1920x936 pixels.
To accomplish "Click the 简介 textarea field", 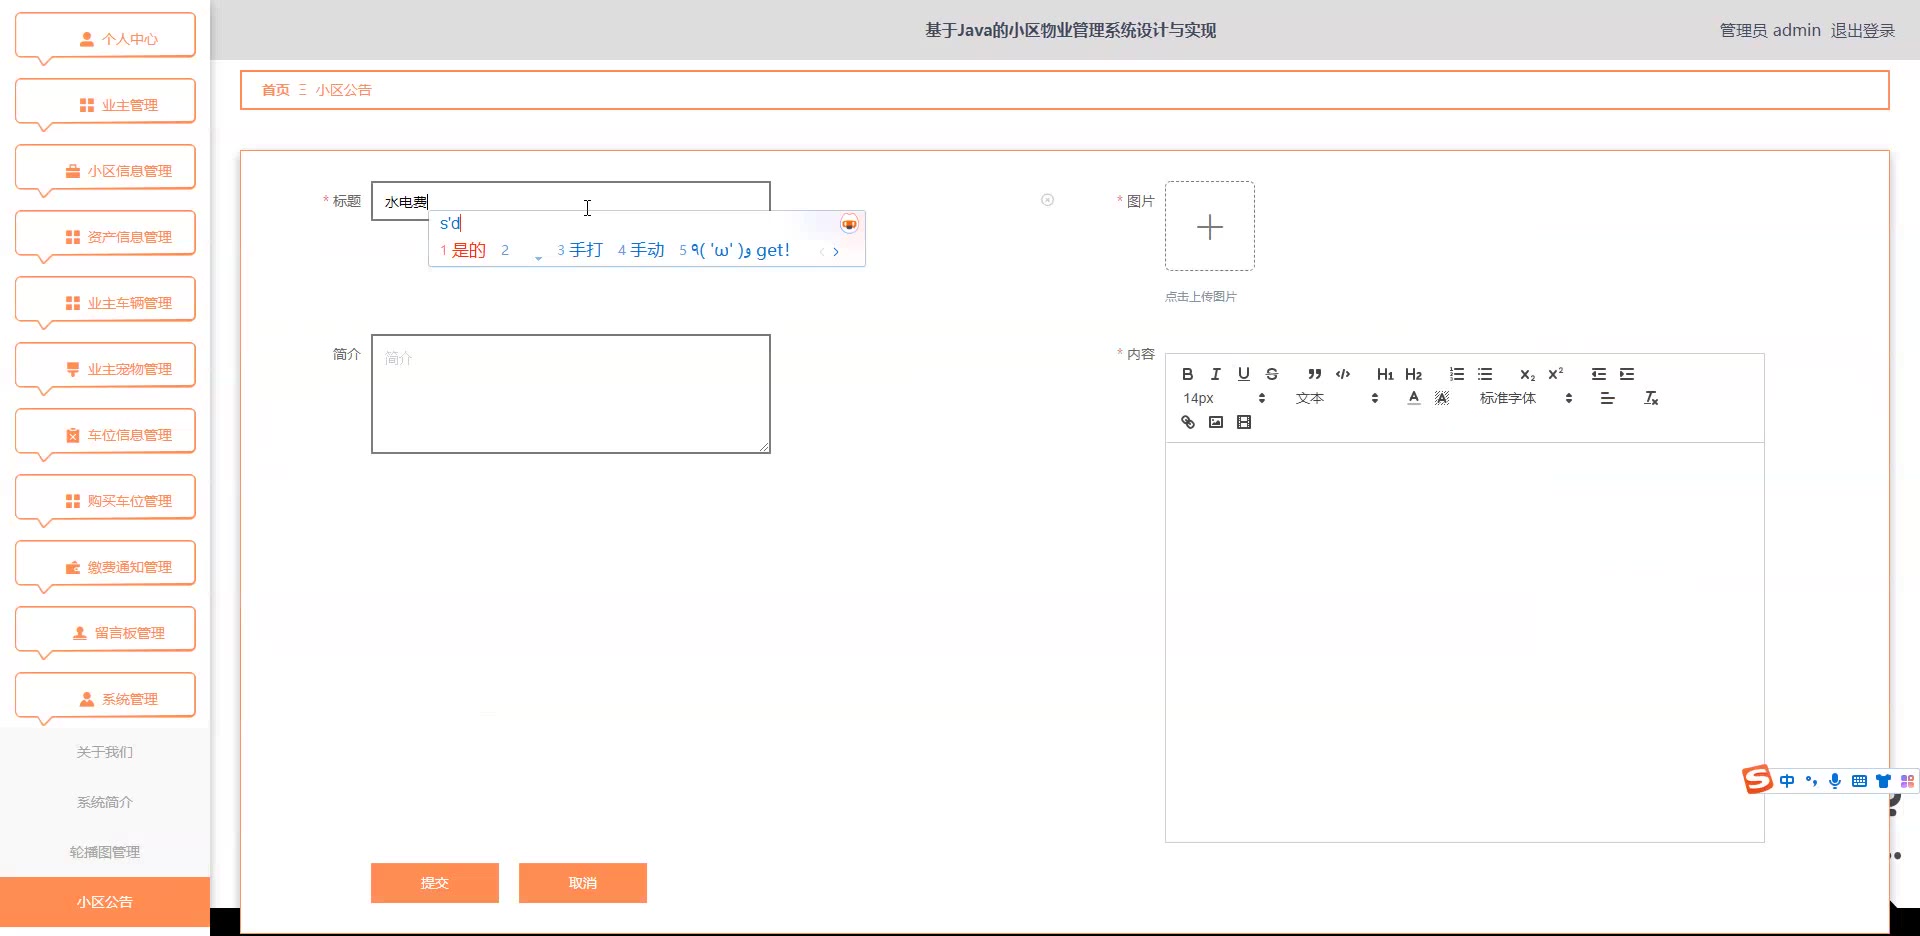I will point(570,394).
